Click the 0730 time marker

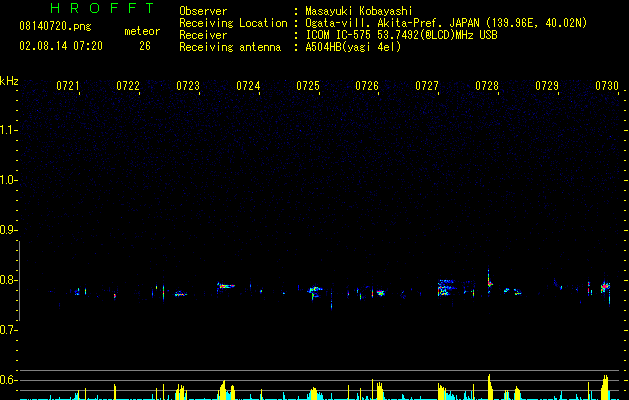coord(607,86)
